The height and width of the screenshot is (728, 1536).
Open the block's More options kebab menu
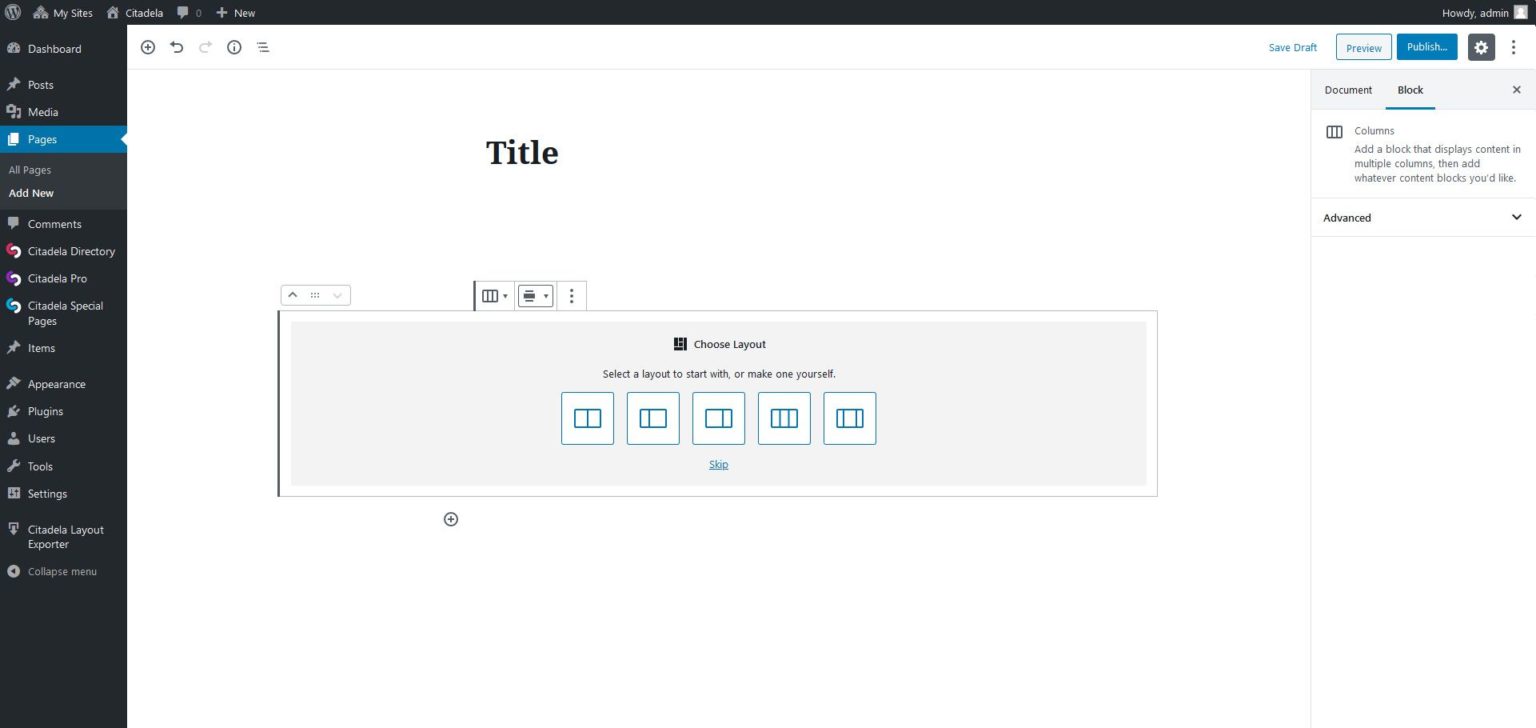(571, 295)
